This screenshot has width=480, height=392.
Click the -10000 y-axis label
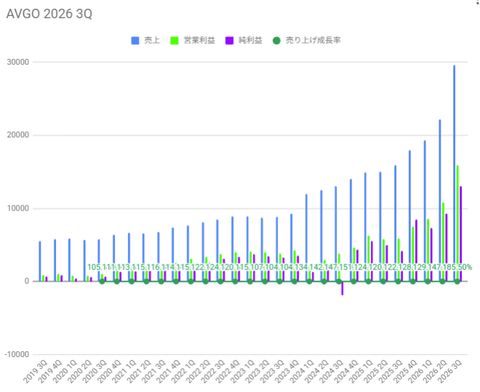coord(17,354)
